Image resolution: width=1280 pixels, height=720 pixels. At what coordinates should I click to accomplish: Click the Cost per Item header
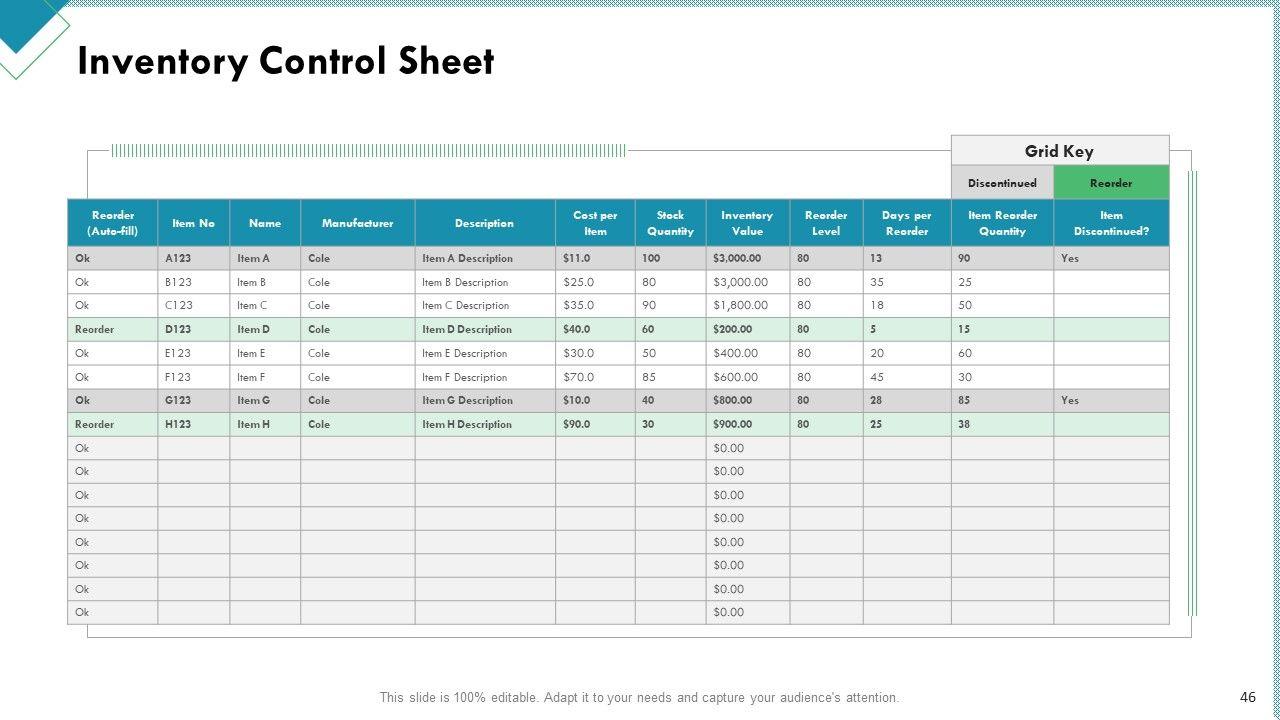pyautogui.click(x=595, y=223)
